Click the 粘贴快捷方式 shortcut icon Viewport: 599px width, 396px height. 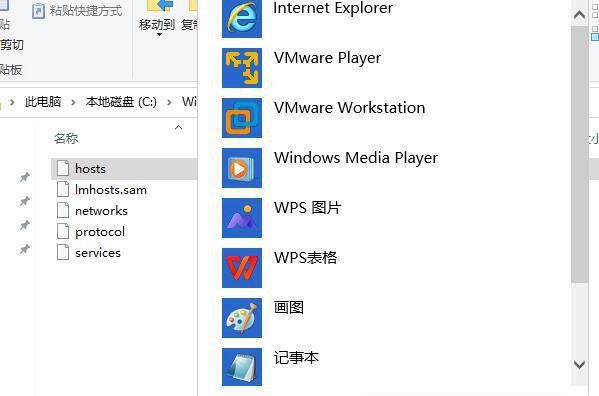tap(38, 11)
